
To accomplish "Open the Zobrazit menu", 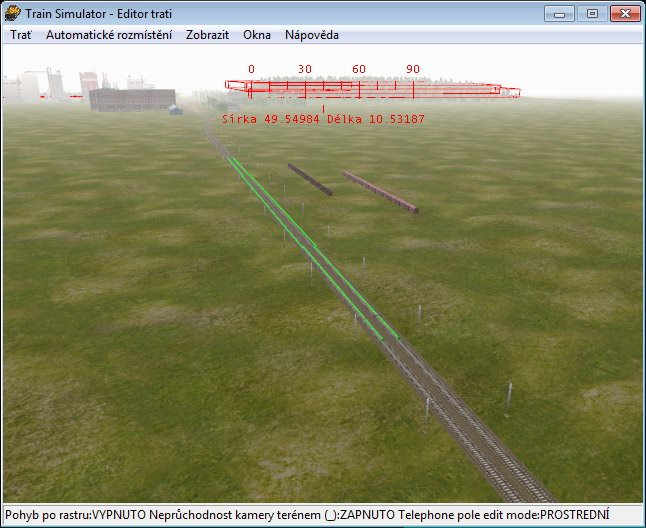I will pyautogui.click(x=207, y=35).
